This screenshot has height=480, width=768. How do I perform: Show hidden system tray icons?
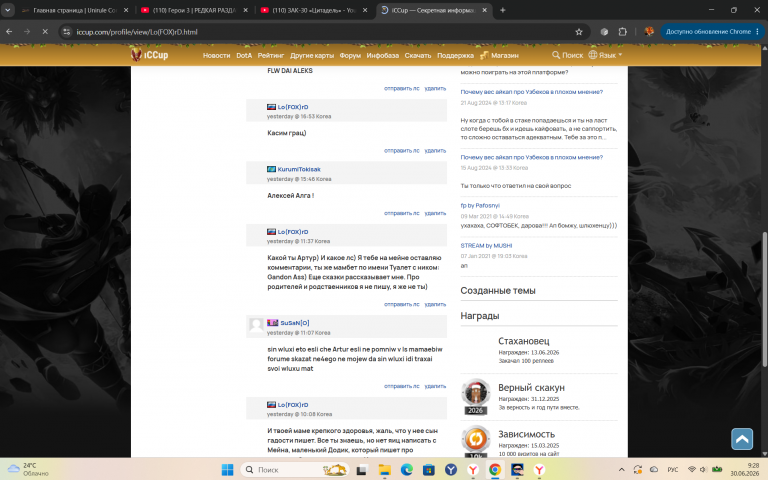(621, 470)
